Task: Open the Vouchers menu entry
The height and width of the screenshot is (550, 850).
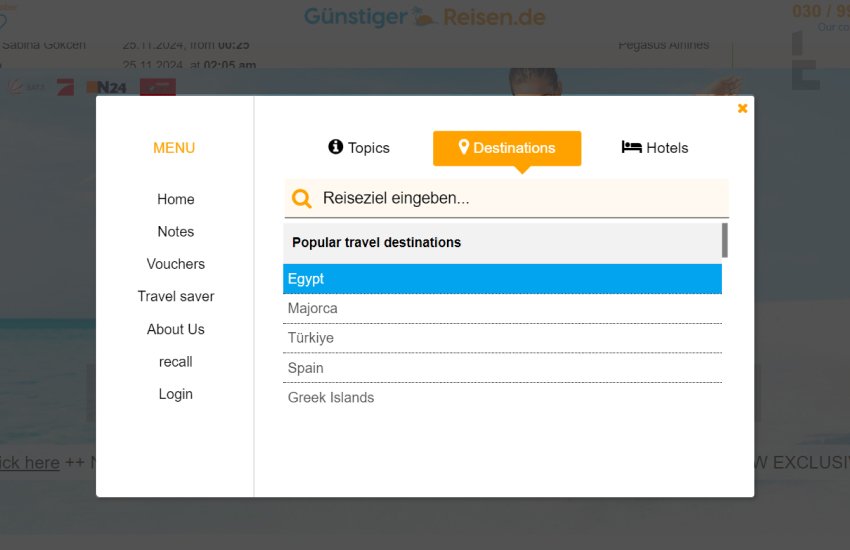Action: tap(176, 264)
